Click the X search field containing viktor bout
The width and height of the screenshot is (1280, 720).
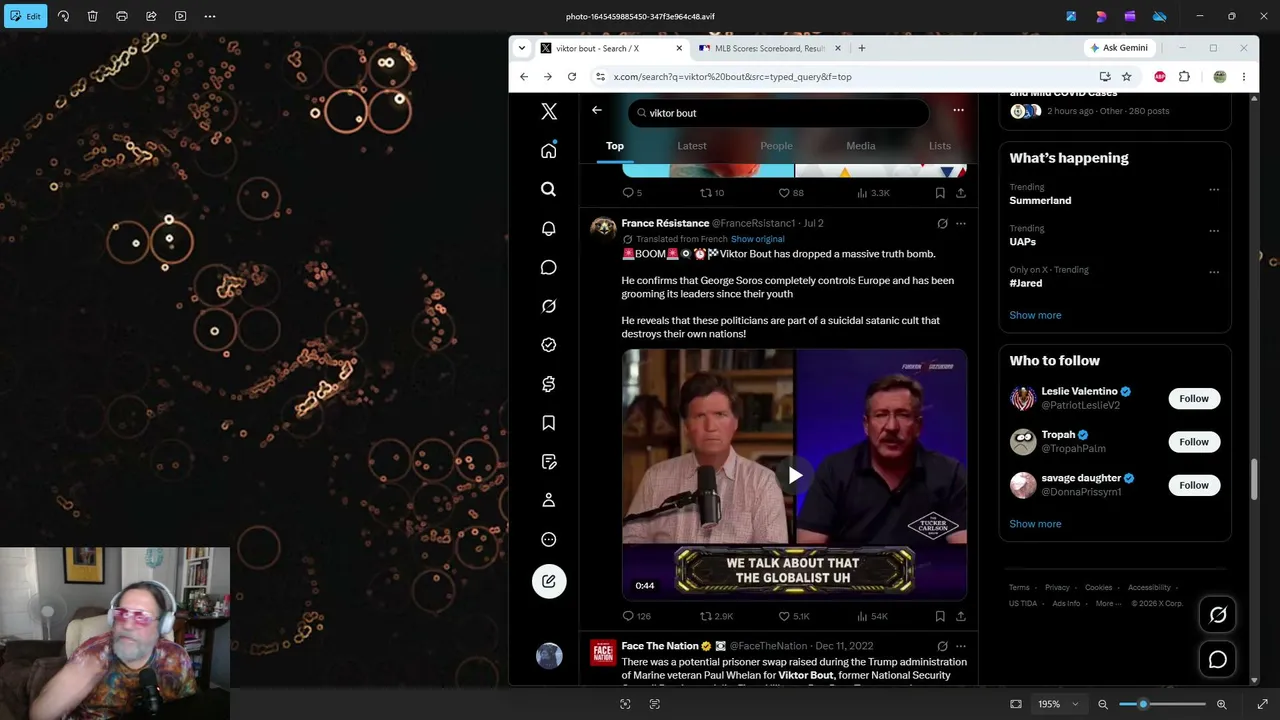778,113
